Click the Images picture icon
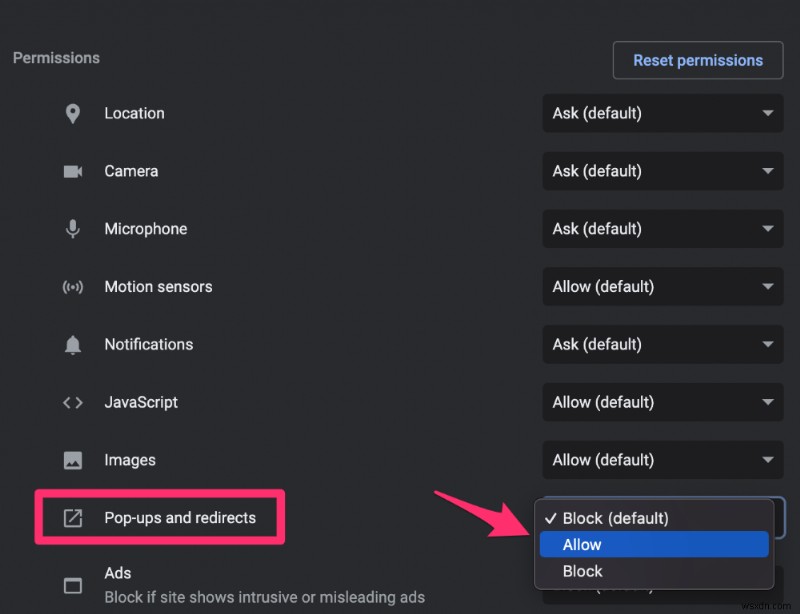 [72, 460]
